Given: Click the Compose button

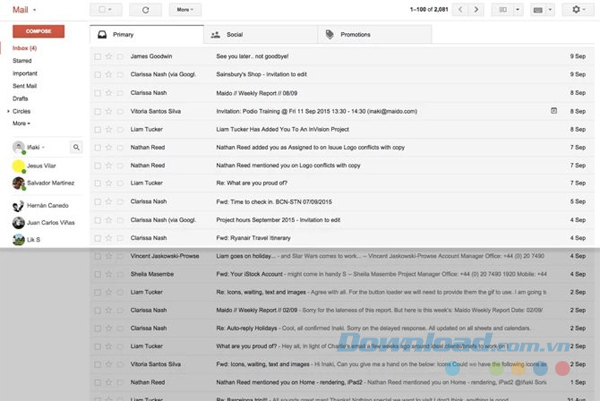Looking at the screenshot, I should click(x=37, y=31).
